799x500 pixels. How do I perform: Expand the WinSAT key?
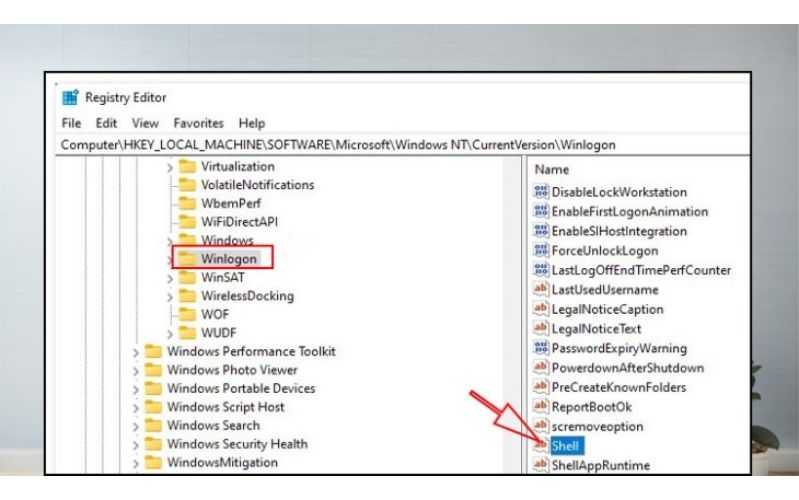point(170,278)
